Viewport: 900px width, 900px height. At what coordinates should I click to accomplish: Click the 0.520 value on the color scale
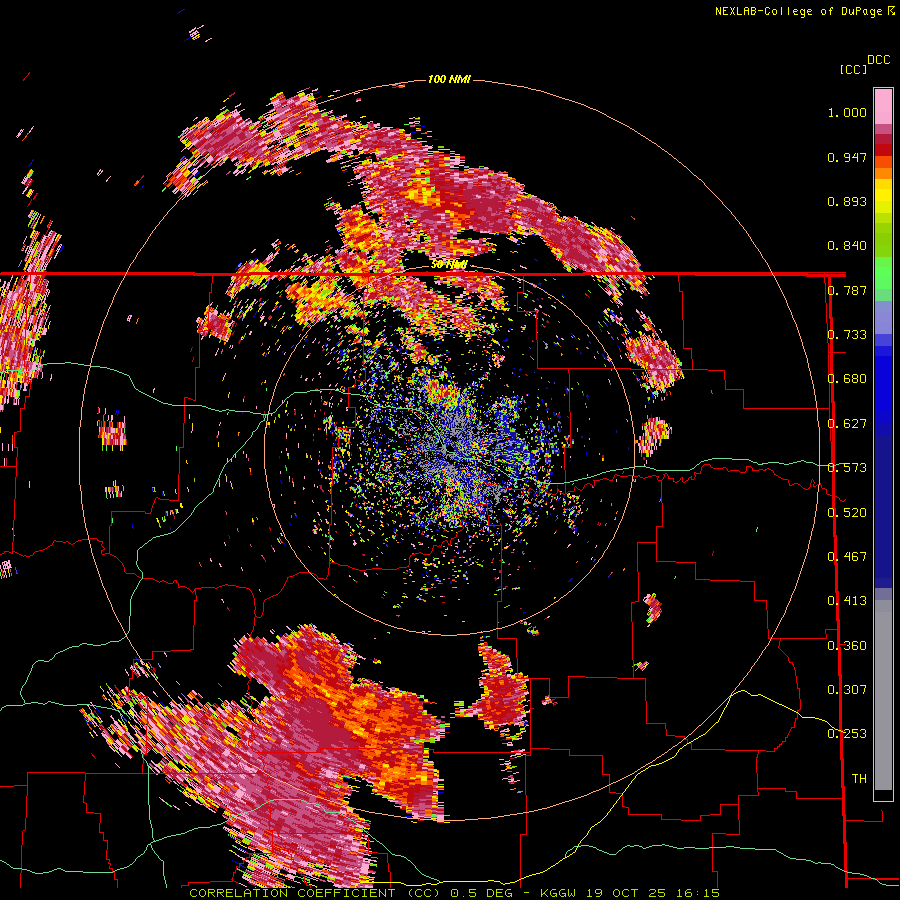(x=847, y=513)
